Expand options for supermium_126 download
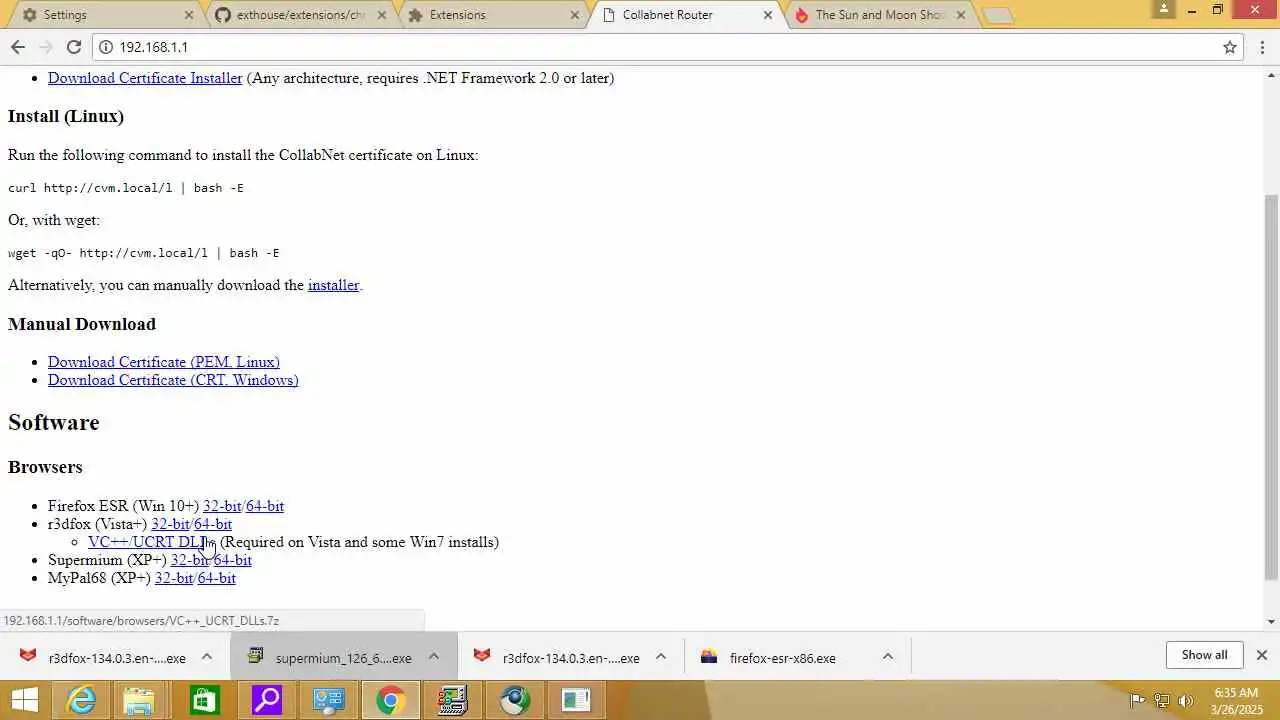1280x720 pixels. pyautogui.click(x=434, y=656)
